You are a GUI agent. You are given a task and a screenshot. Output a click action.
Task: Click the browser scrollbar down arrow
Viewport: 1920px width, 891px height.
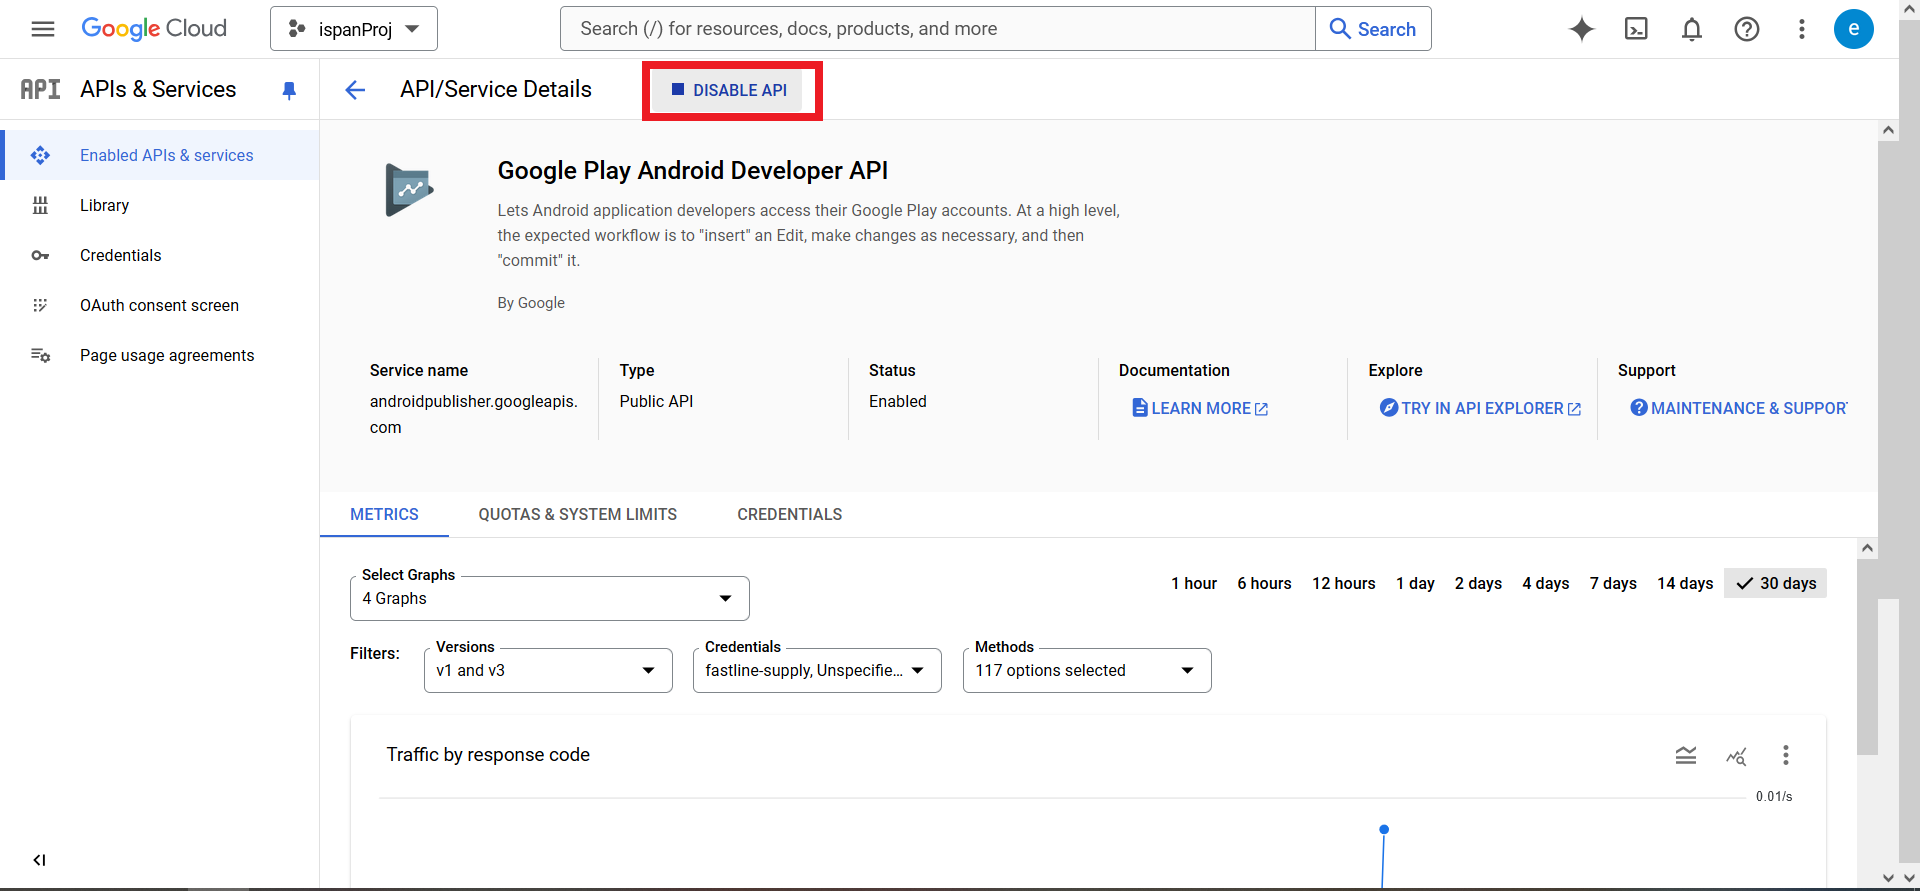1909,879
